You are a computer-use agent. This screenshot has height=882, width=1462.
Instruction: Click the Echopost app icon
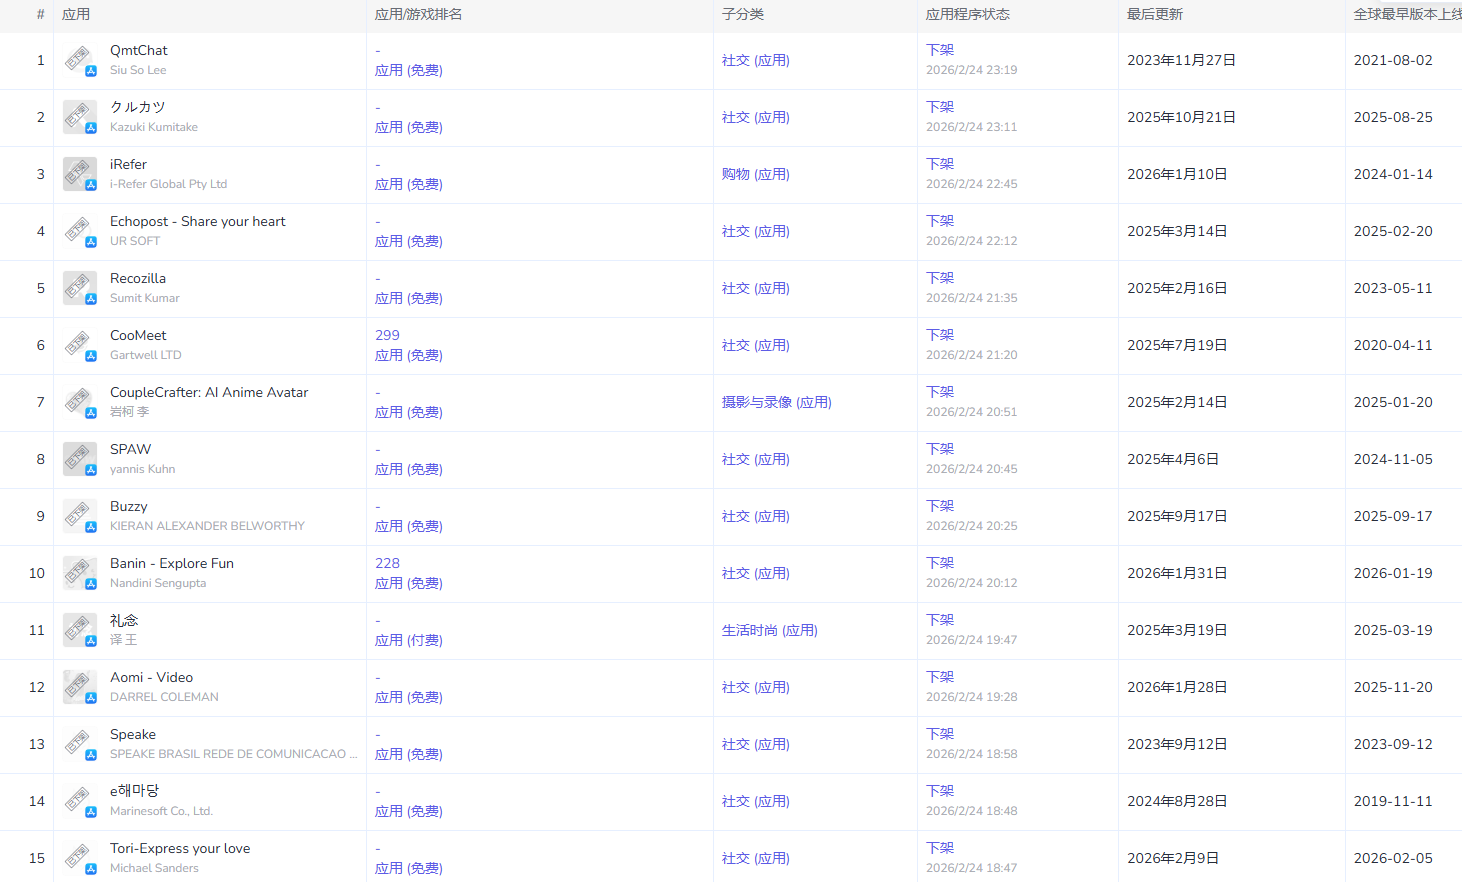[80, 231]
